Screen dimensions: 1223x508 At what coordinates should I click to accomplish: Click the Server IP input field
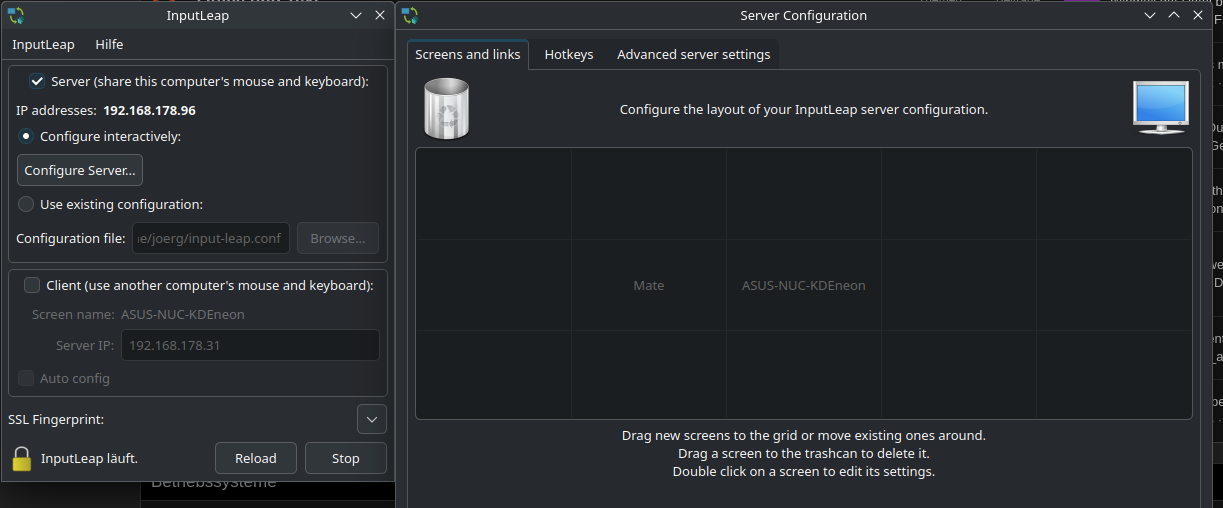click(250, 345)
